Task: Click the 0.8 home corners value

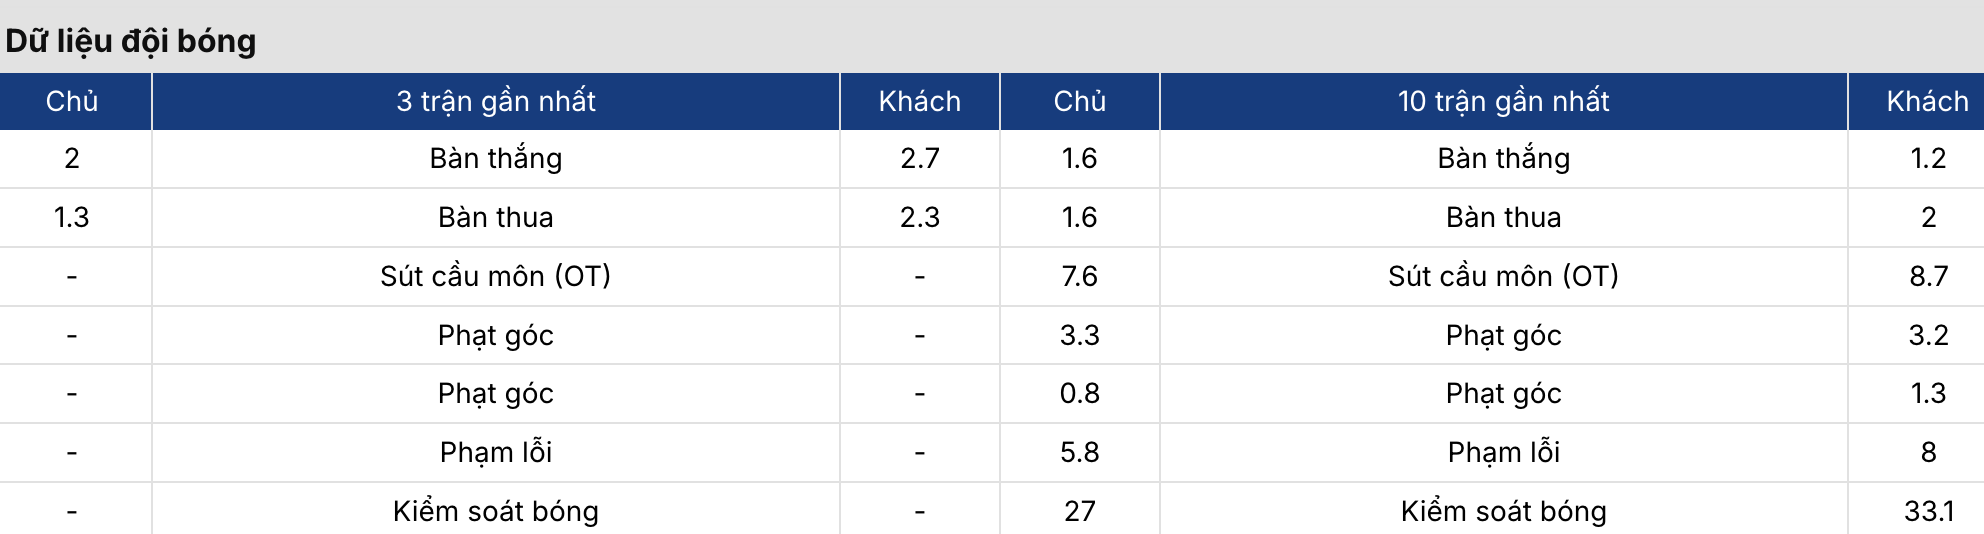Action: 1080,393
